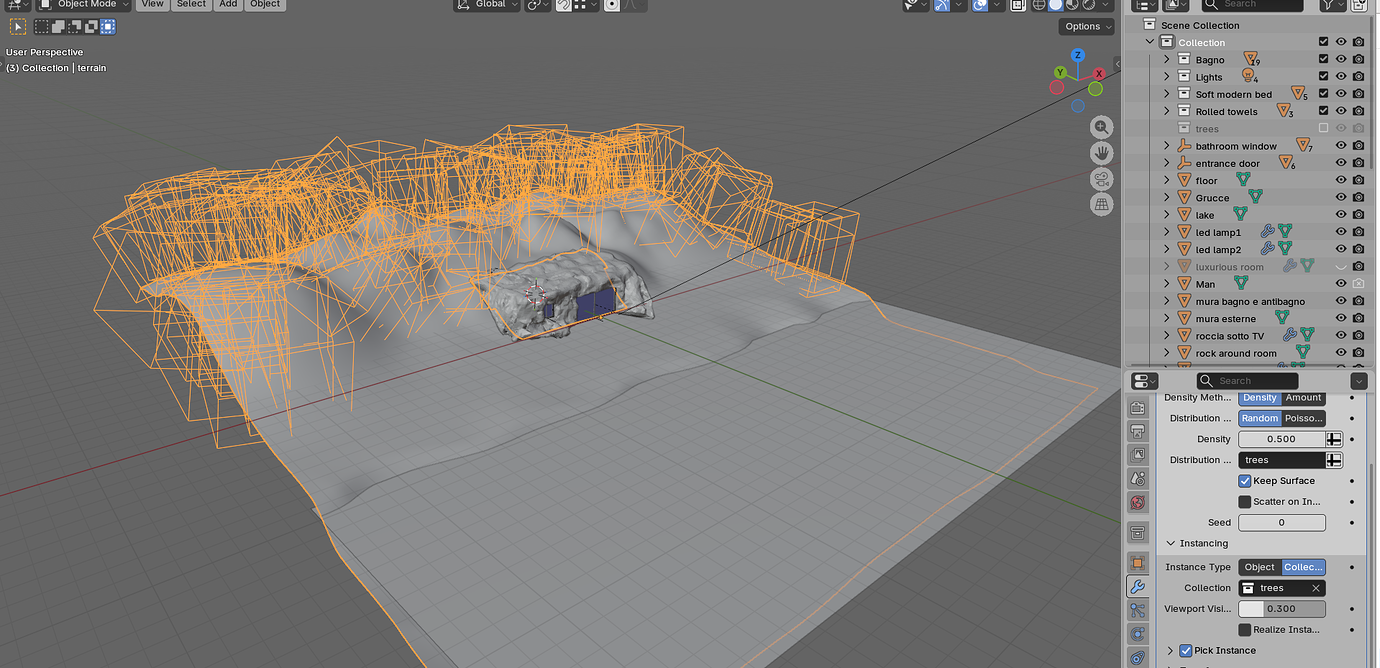Click the proportional editing icon in the header
The image size is (1380, 668).
coord(612,5)
